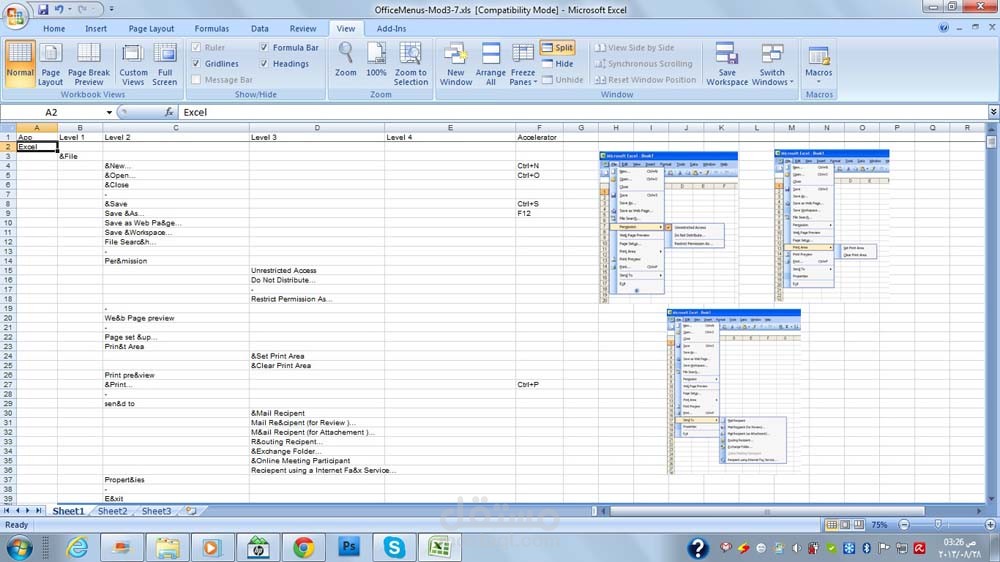Switch to Normal view

(20, 64)
